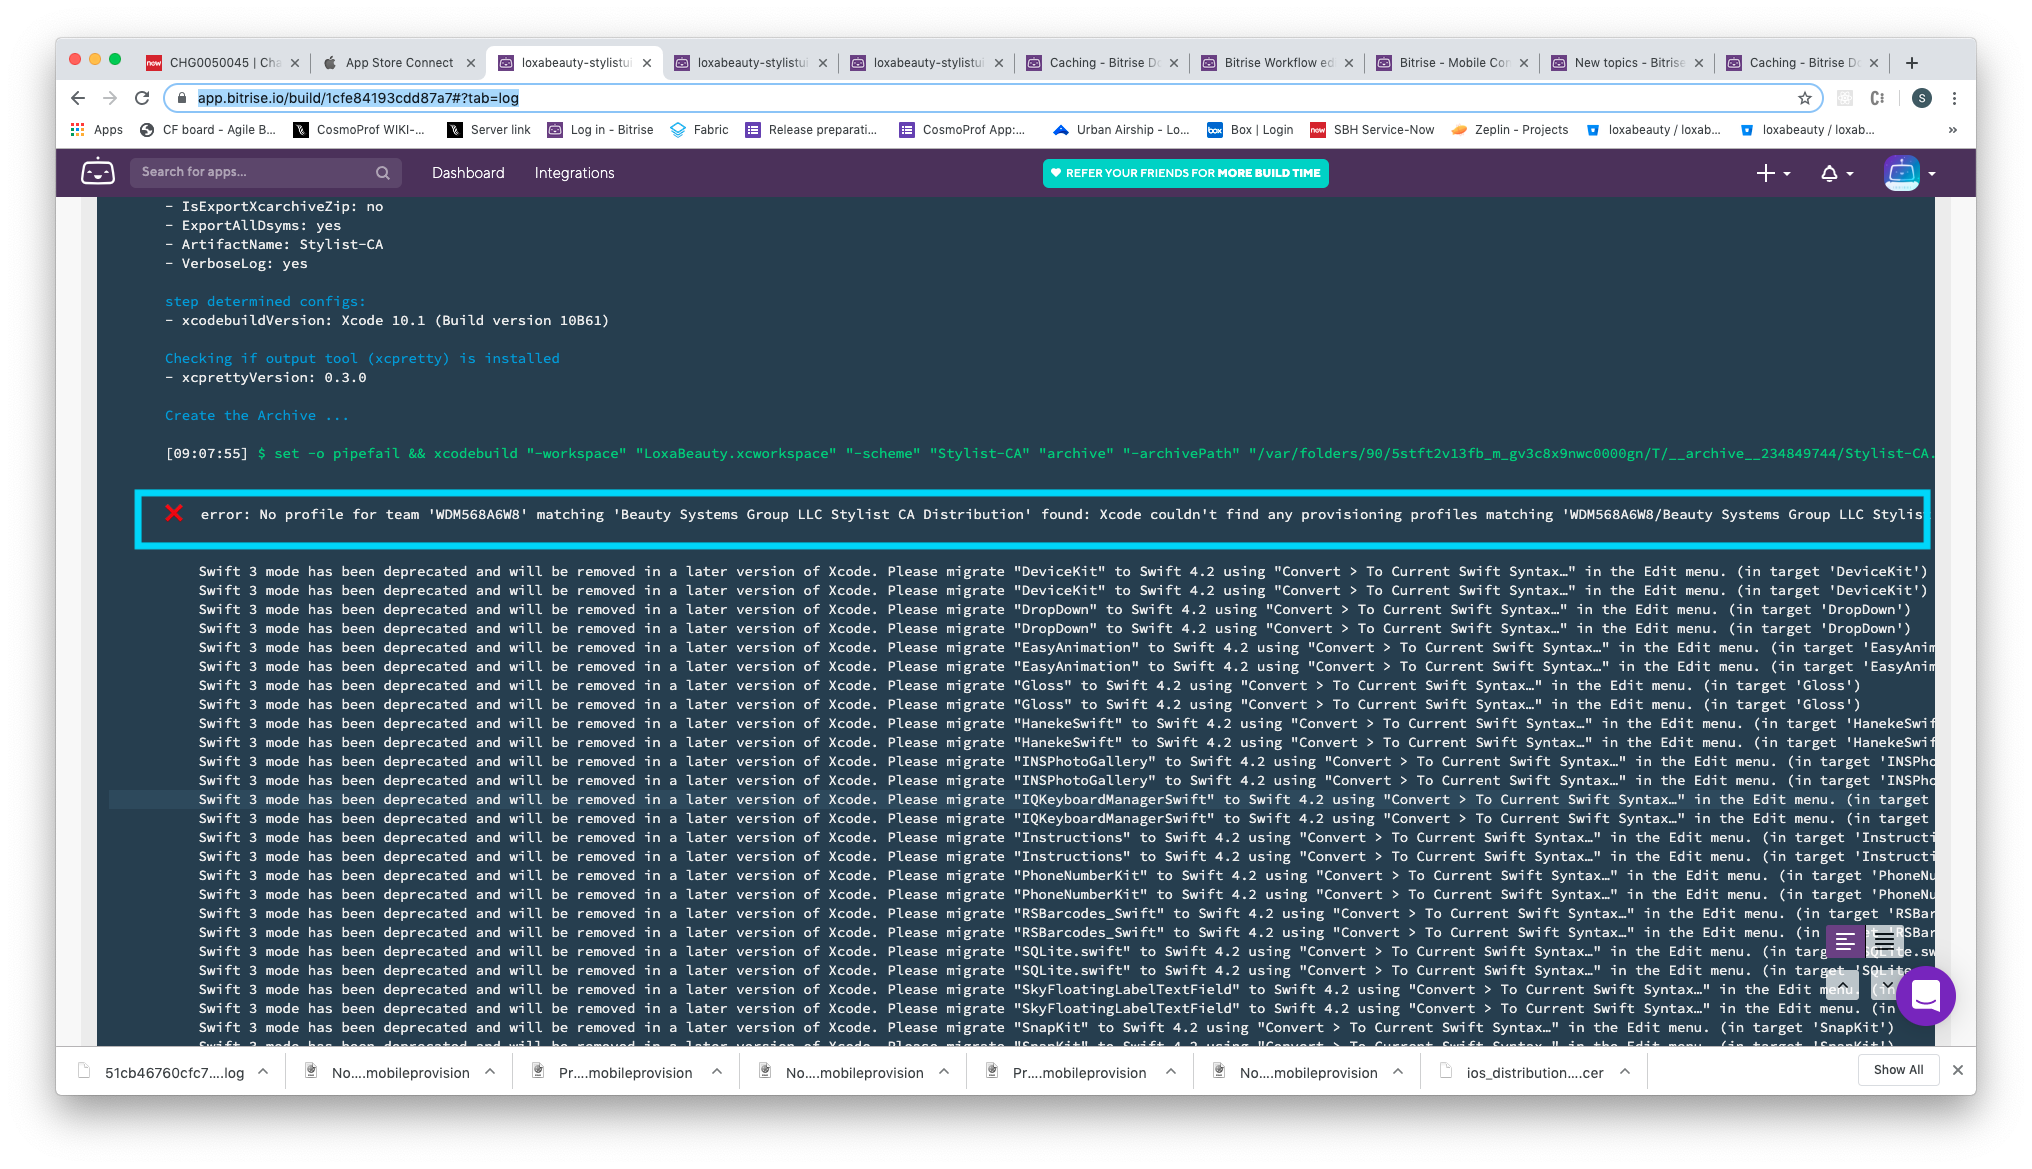Open the notifications bell dropdown
Screen dimensions: 2032x1169
tap(1836, 173)
